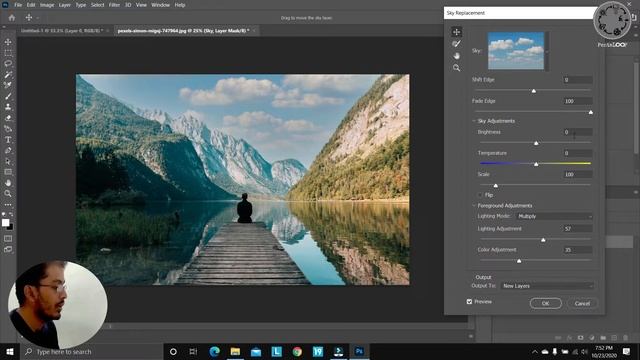Open Google Chrome from the taskbar

[x=297, y=351]
